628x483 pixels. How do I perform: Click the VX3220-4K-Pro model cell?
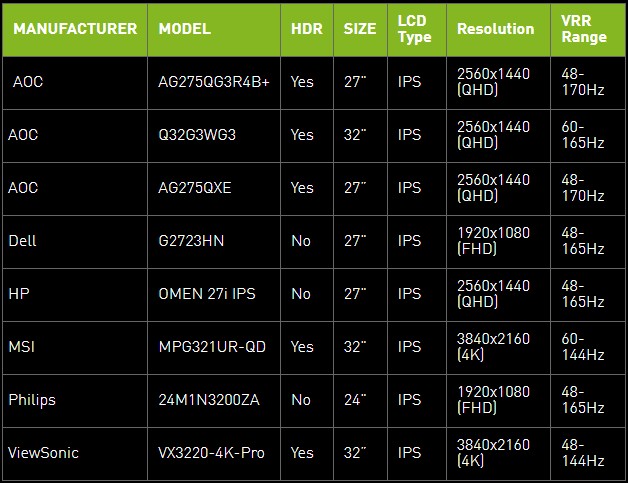(212, 453)
